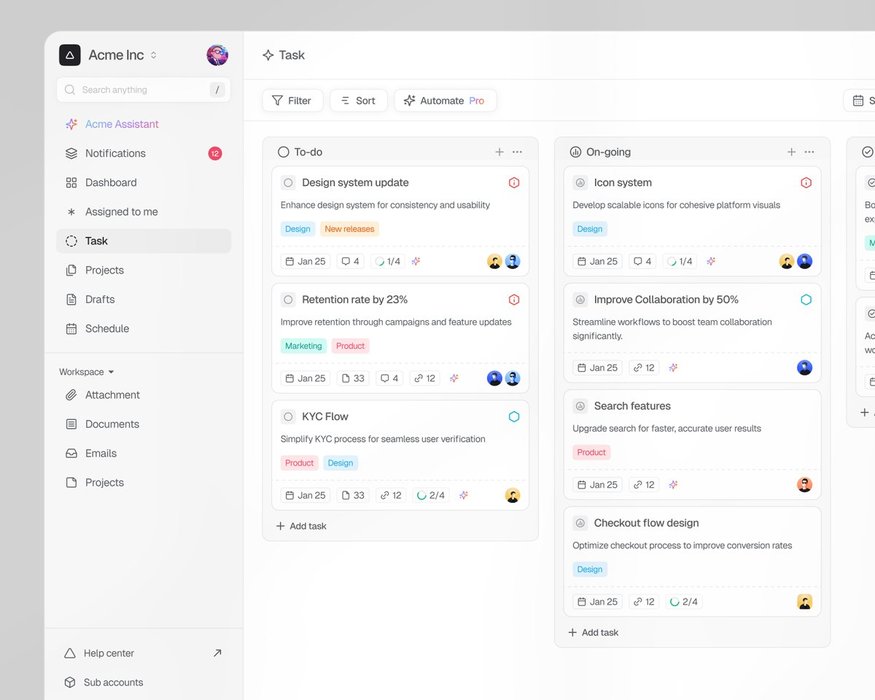Click the Filter button
875x700 pixels.
pos(292,101)
